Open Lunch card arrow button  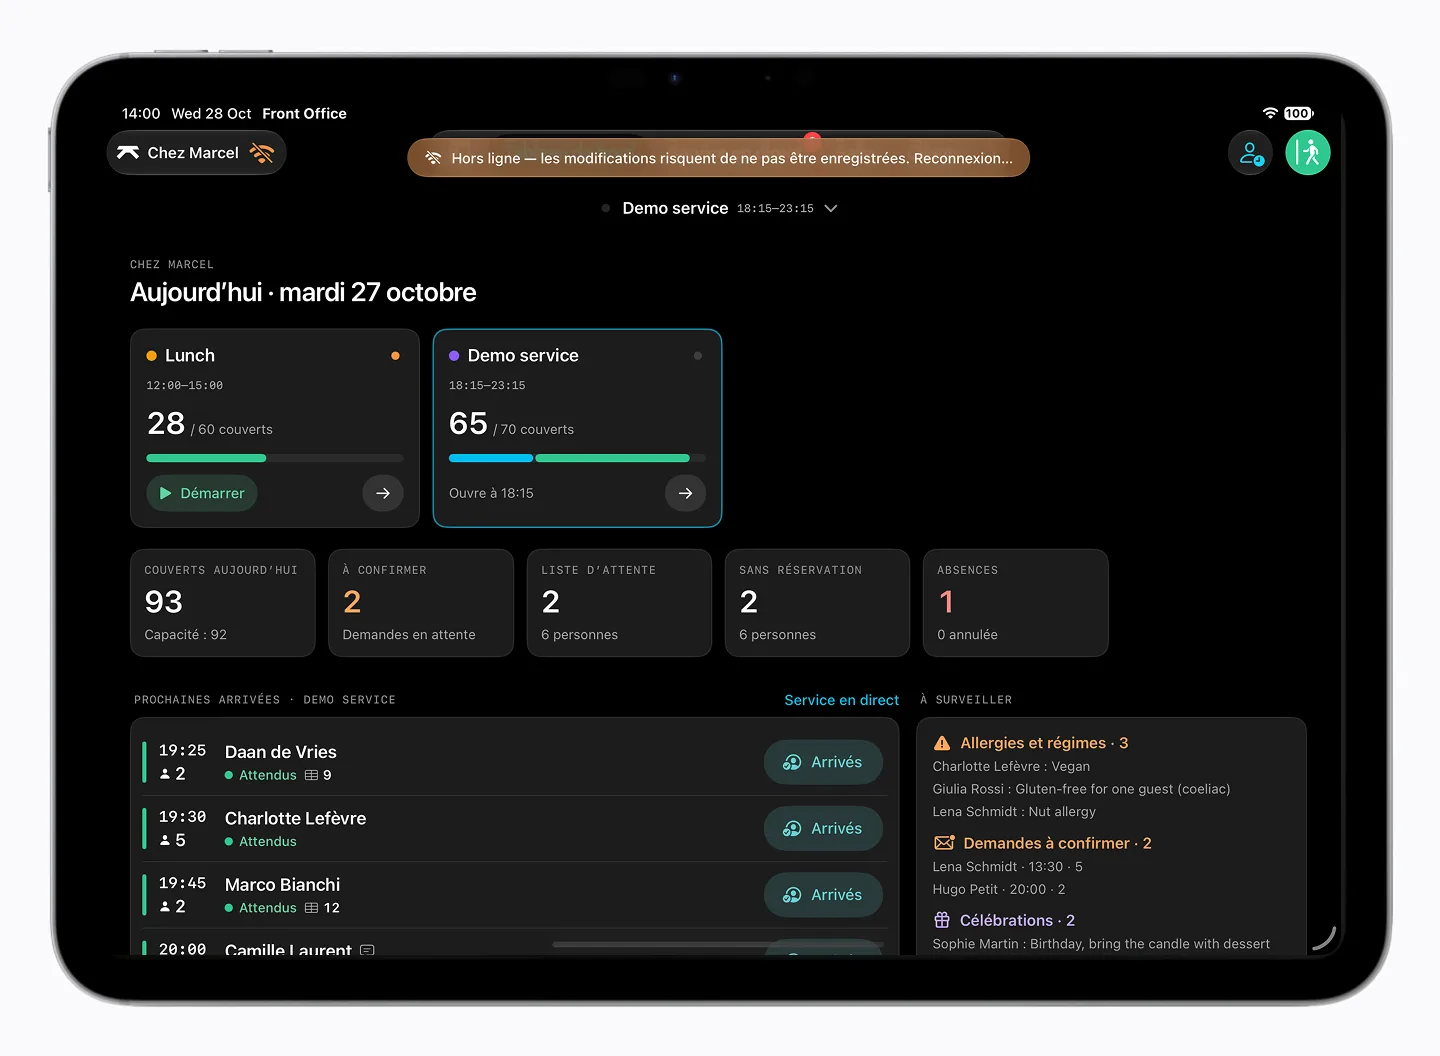point(383,493)
